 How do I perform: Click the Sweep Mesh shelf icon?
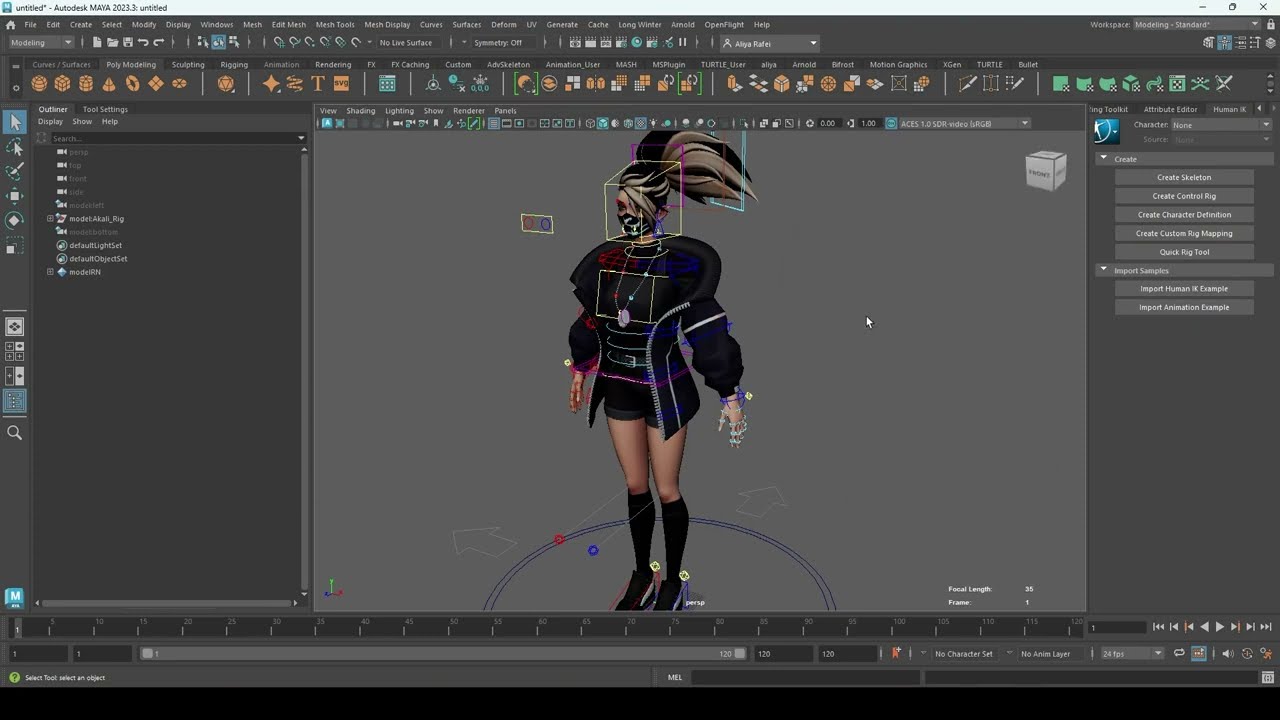[x=295, y=84]
